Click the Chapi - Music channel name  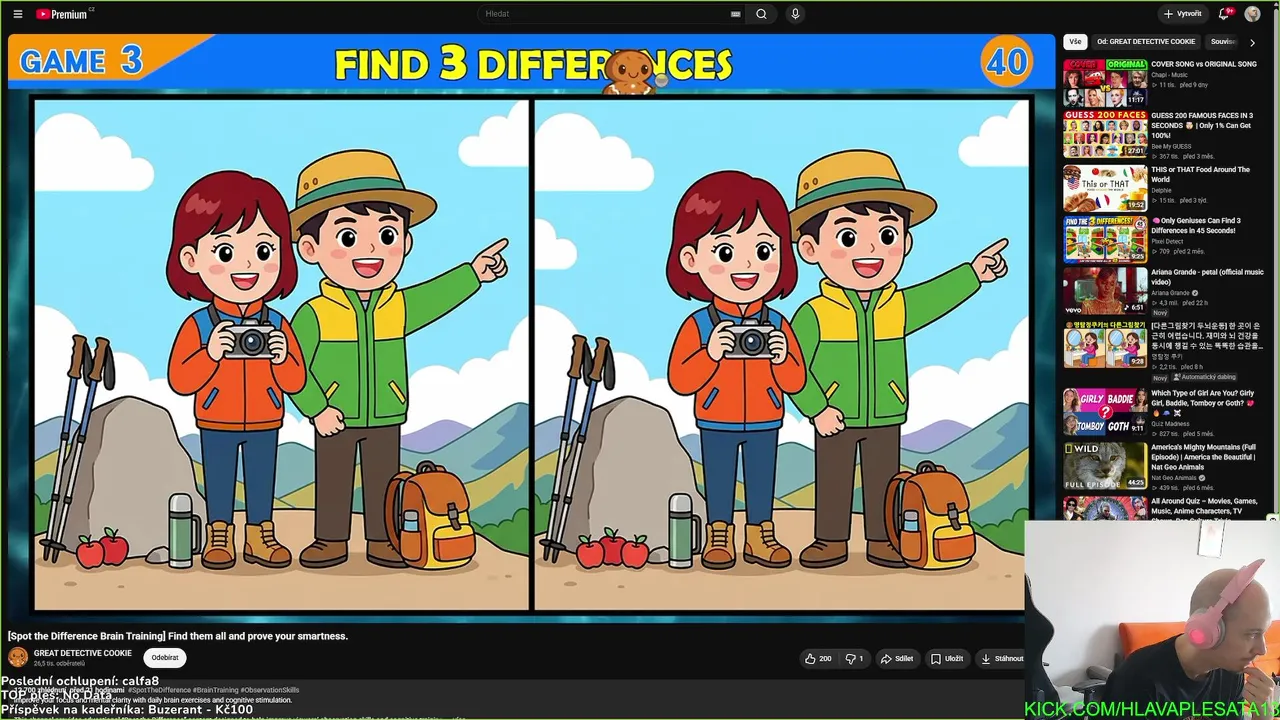tap(1170, 75)
